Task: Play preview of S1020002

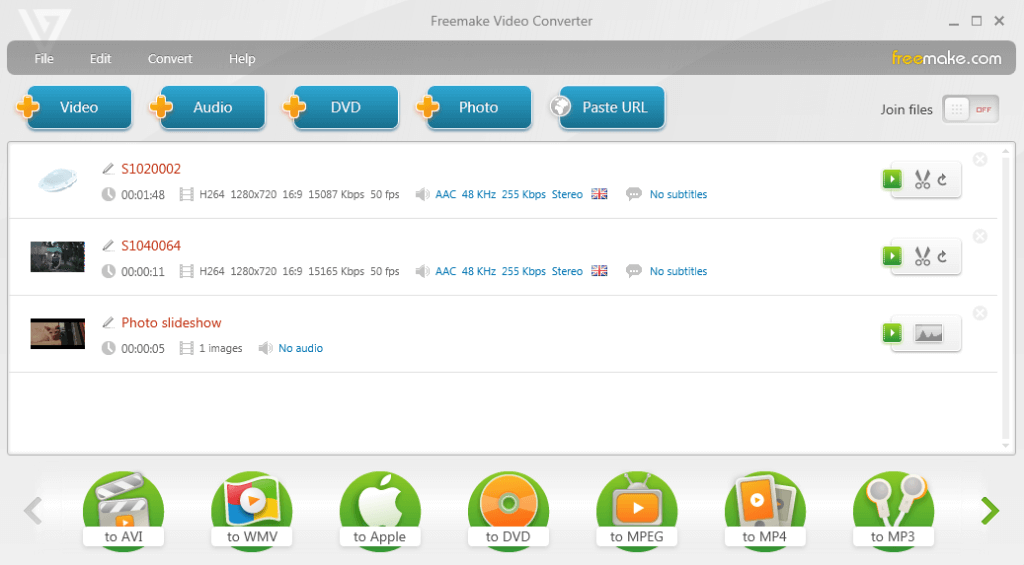Action: pos(892,179)
